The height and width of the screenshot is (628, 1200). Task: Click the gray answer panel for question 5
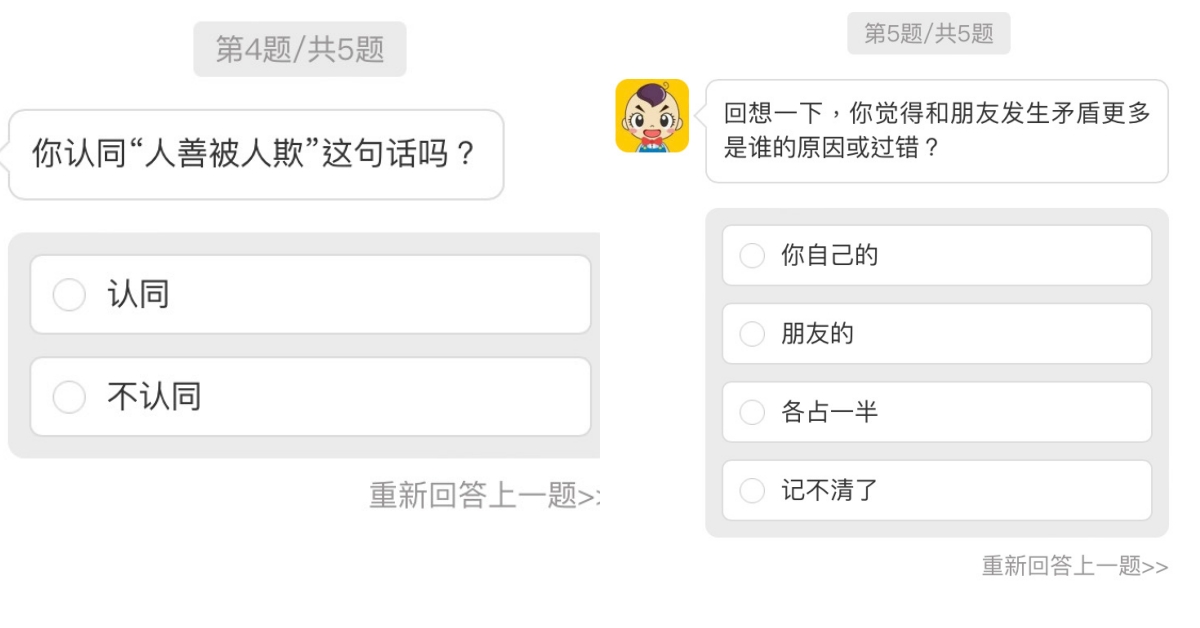point(937,527)
